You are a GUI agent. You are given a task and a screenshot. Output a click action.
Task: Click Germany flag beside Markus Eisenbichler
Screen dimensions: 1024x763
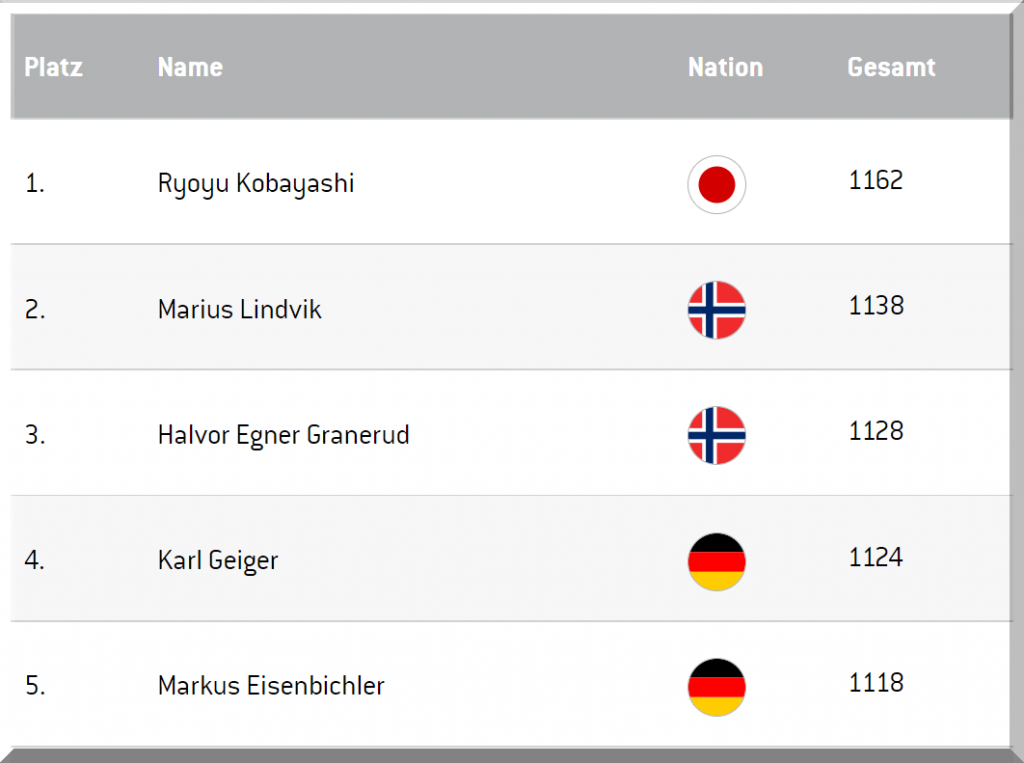click(716, 687)
